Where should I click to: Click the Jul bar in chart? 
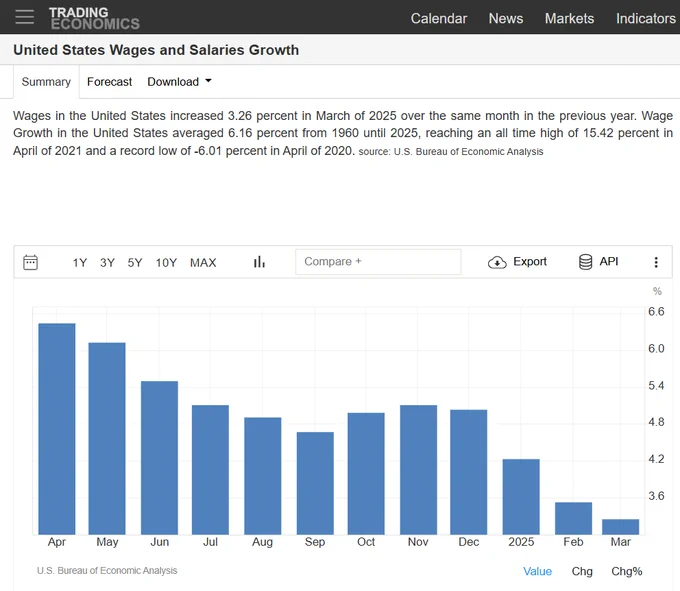coord(210,470)
